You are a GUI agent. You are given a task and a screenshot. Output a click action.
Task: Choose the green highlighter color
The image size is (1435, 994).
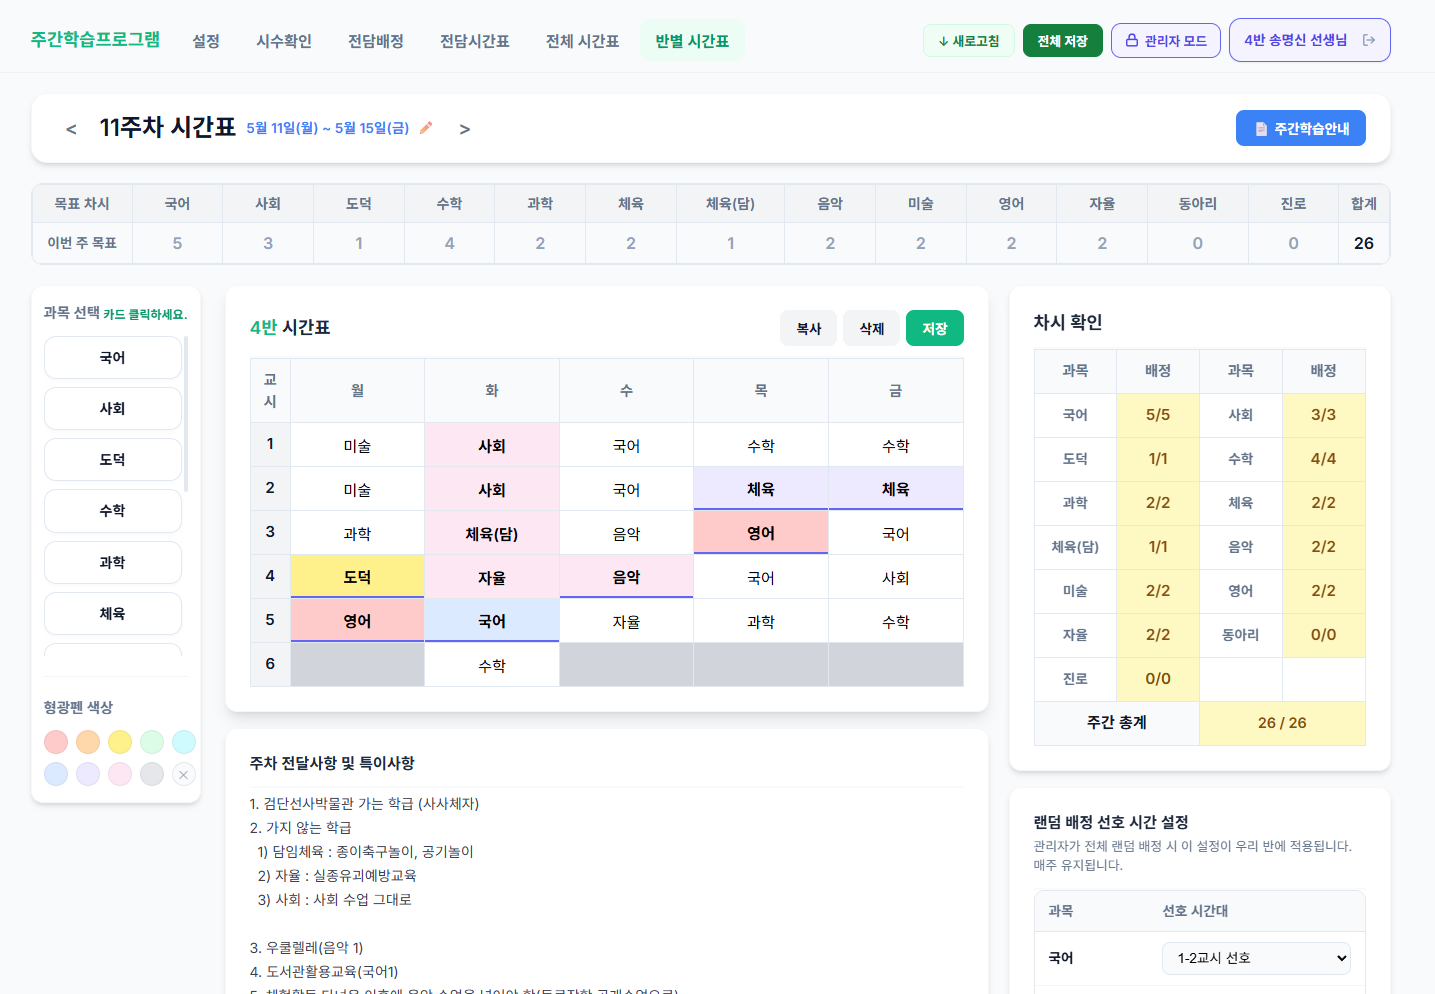click(152, 742)
